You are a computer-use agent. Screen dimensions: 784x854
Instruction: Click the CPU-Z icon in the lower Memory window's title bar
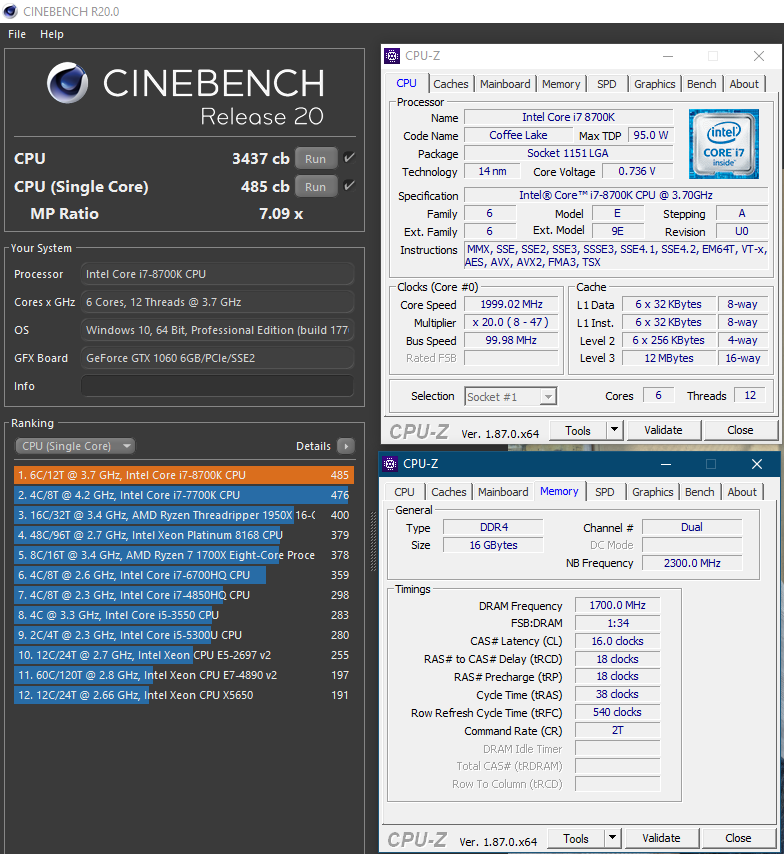[390, 463]
